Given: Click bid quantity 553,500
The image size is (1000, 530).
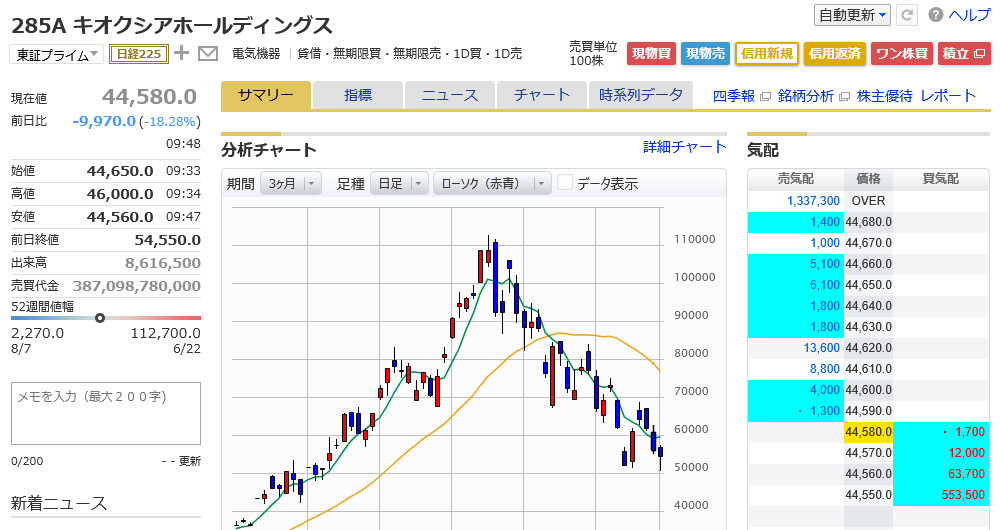Looking at the screenshot, I should click(963, 495).
